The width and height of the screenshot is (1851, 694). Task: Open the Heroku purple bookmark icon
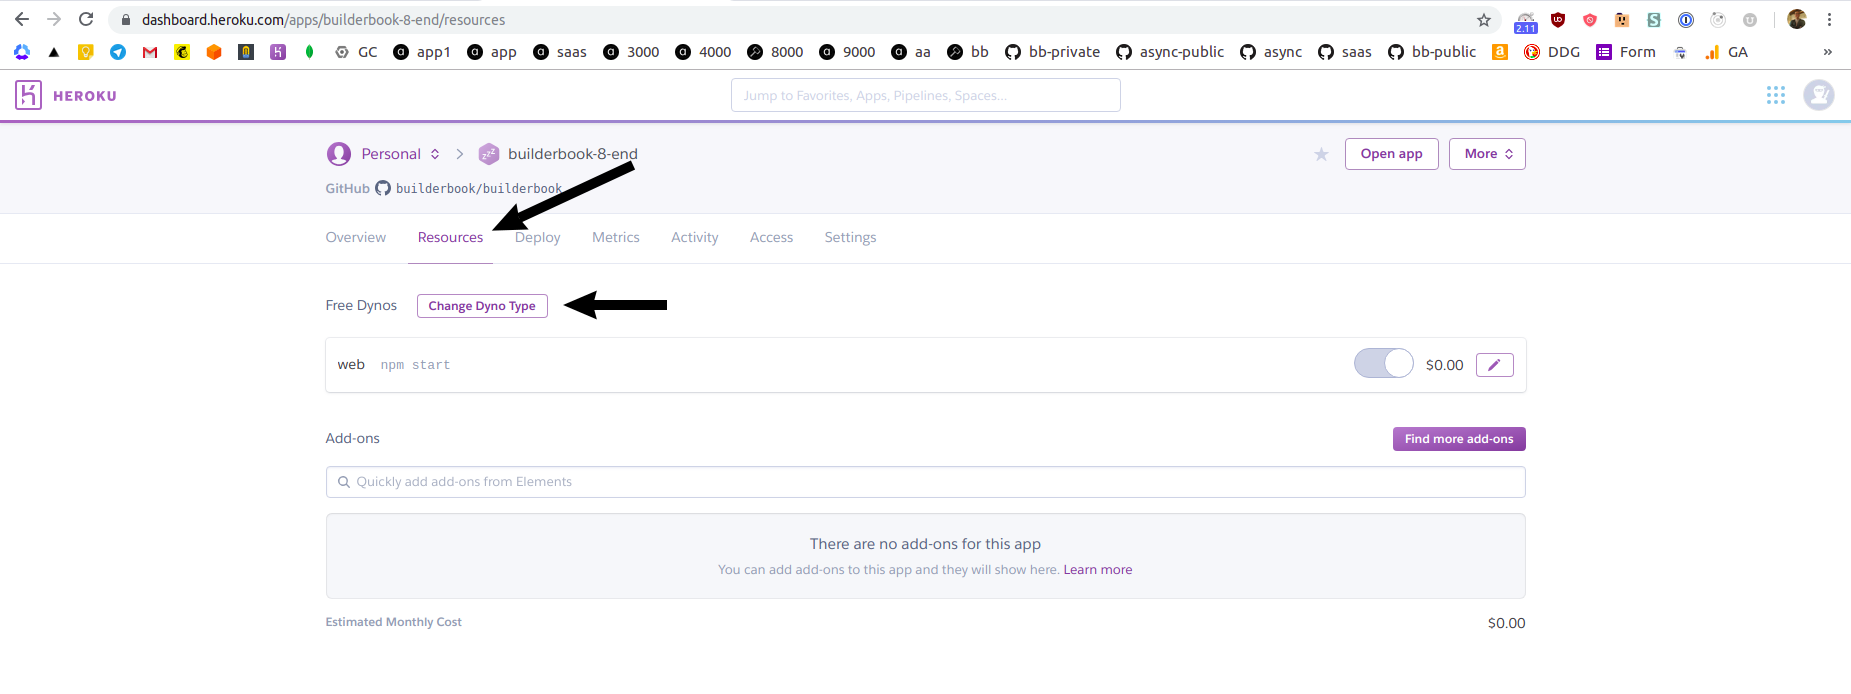pos(278,52)
